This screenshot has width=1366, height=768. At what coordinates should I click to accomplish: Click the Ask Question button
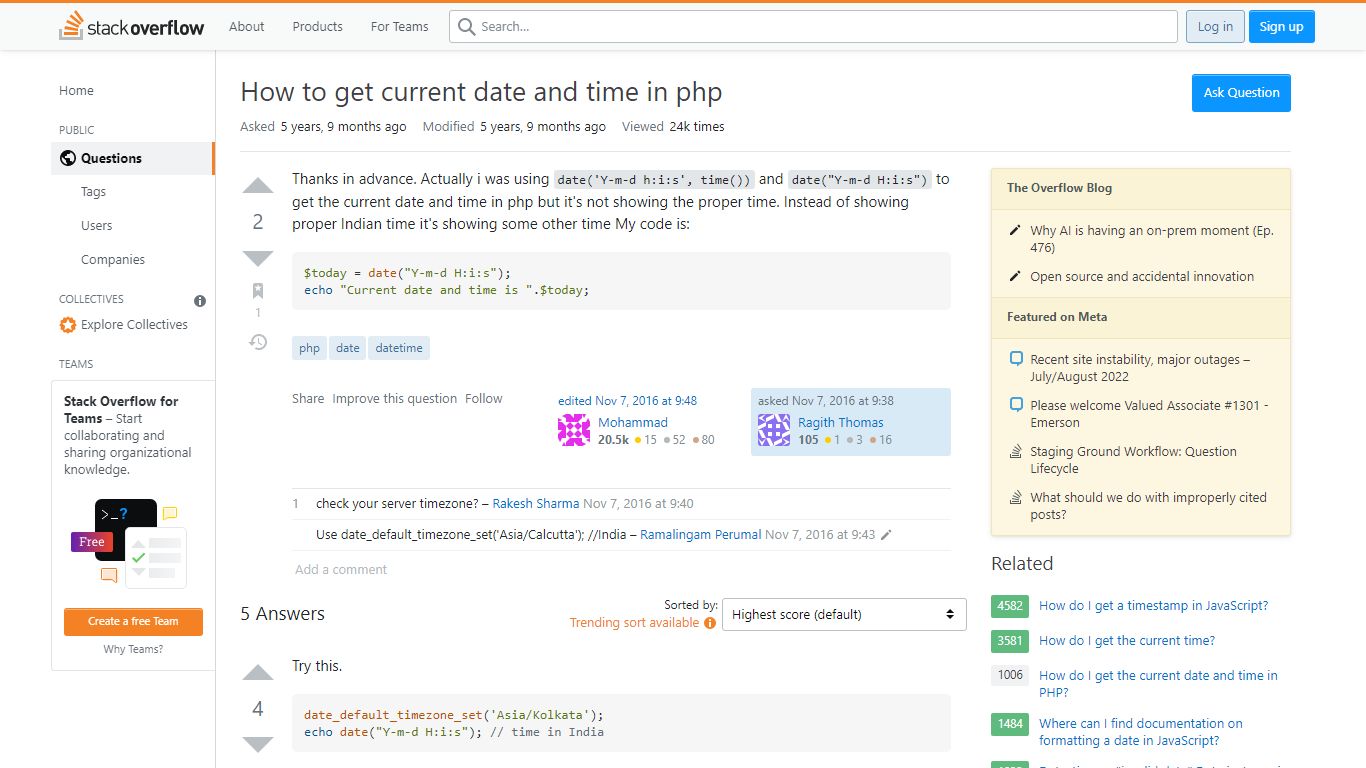[x=1241, y=93]
